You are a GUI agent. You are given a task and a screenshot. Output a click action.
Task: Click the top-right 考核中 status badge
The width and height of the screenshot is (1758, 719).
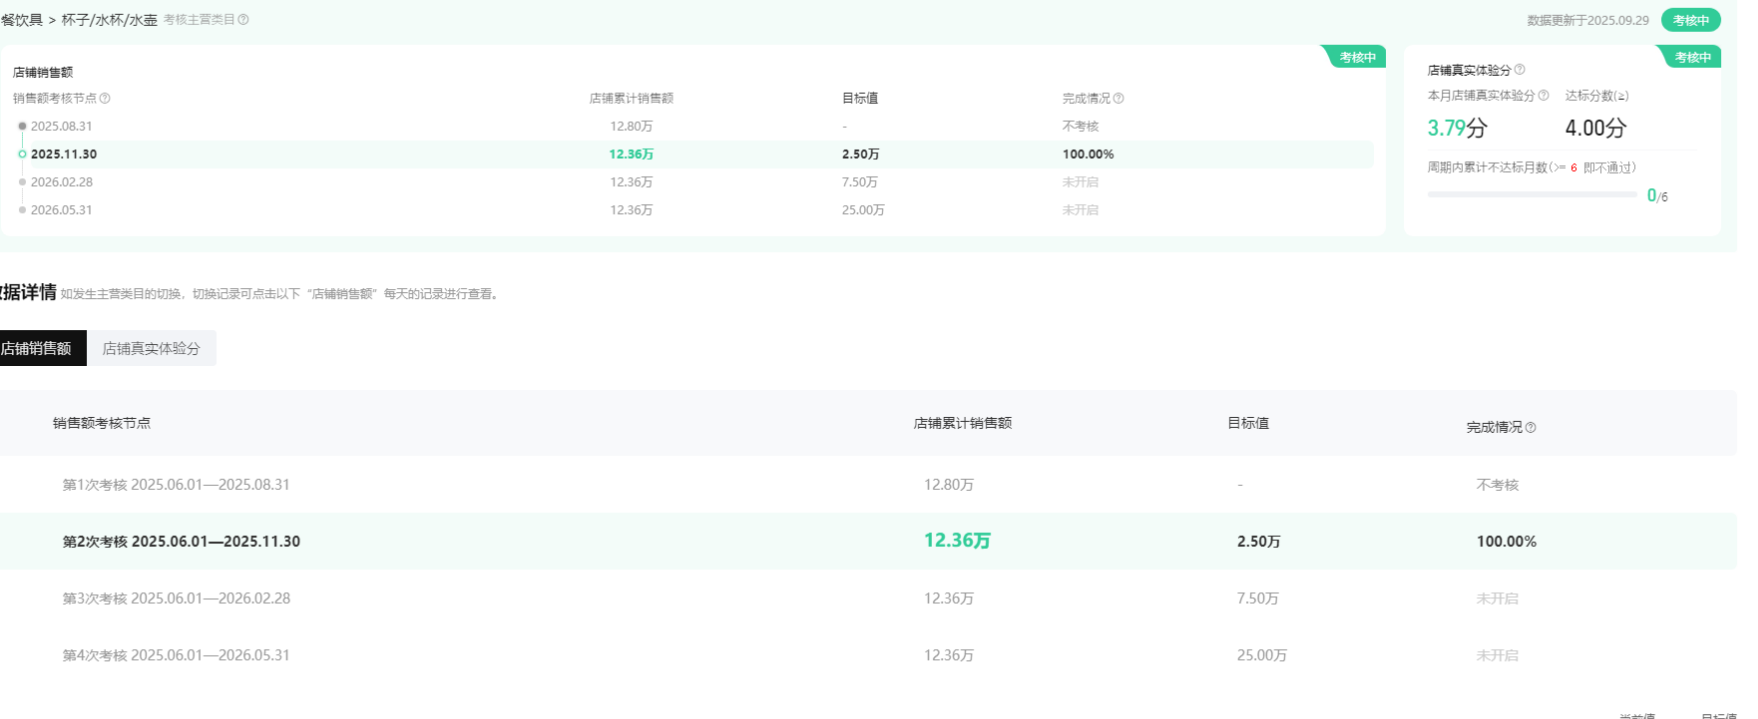click(1691, 20)
